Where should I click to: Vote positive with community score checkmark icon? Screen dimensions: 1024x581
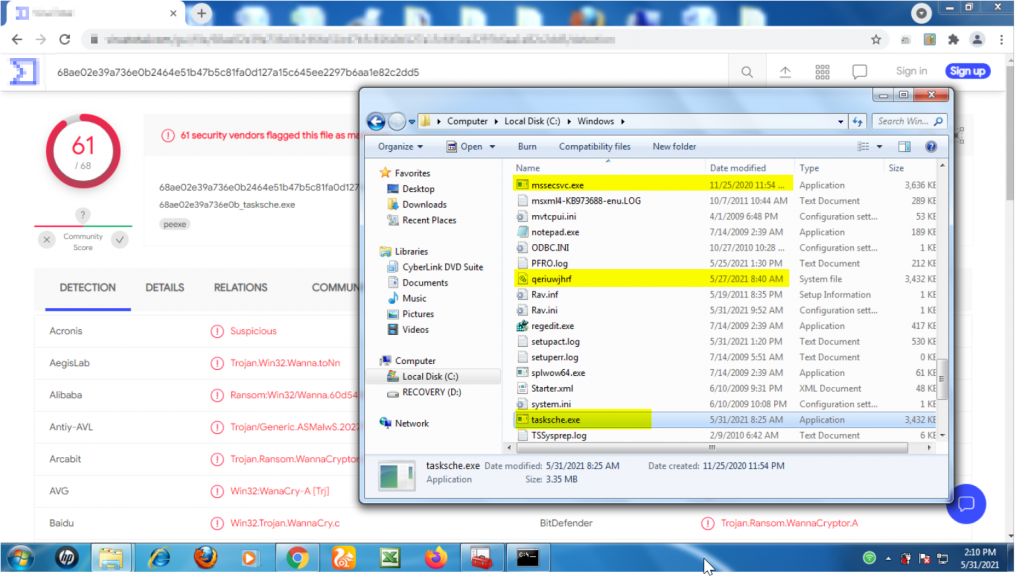121,242
